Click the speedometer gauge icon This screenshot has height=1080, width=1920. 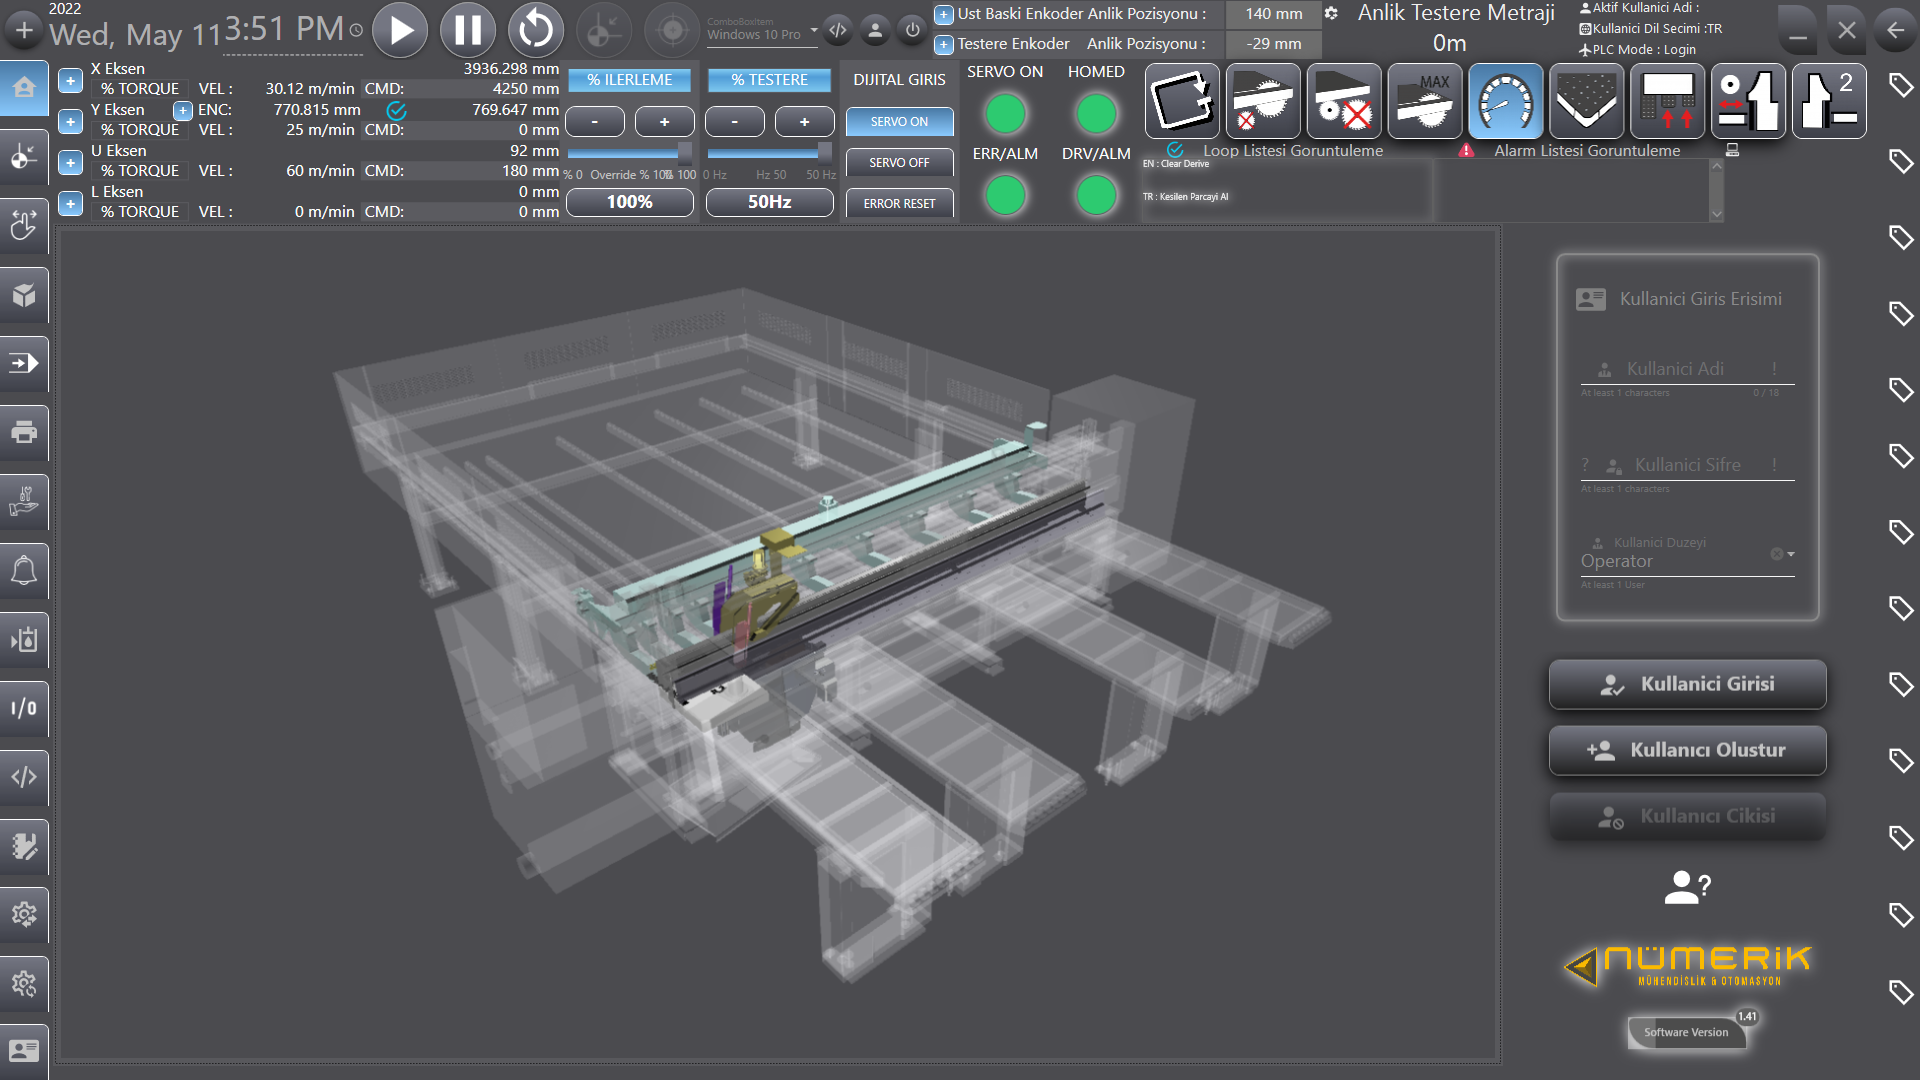(1505, 101)
